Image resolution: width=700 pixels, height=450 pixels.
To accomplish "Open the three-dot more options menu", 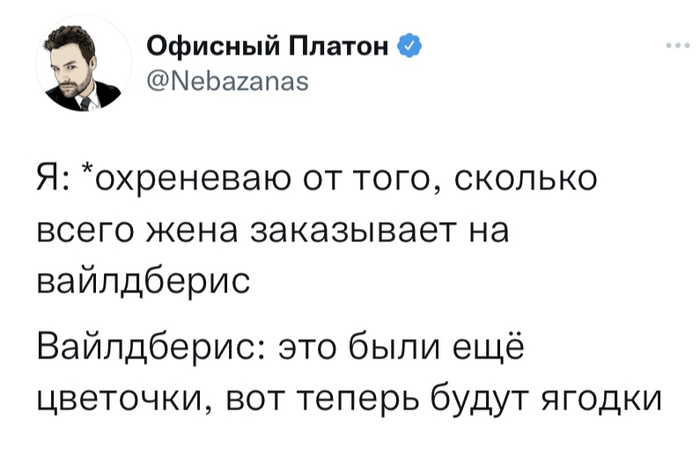I will coord(678,45).
